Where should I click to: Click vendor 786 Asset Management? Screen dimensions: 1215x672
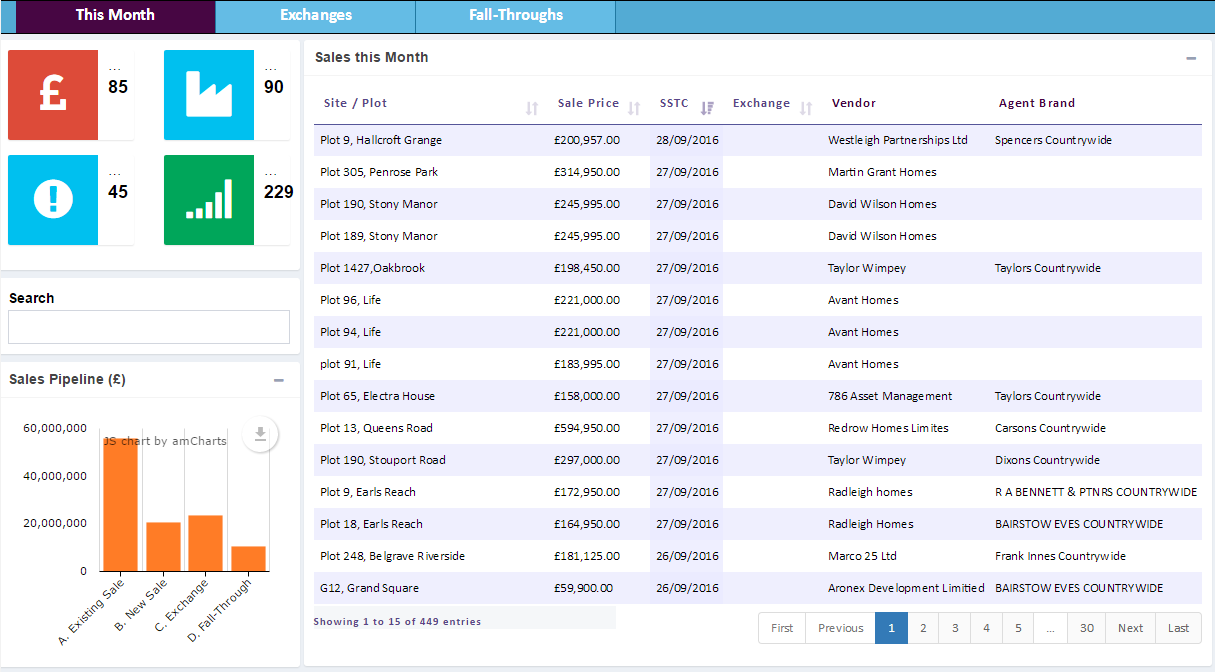coord(890,396)
